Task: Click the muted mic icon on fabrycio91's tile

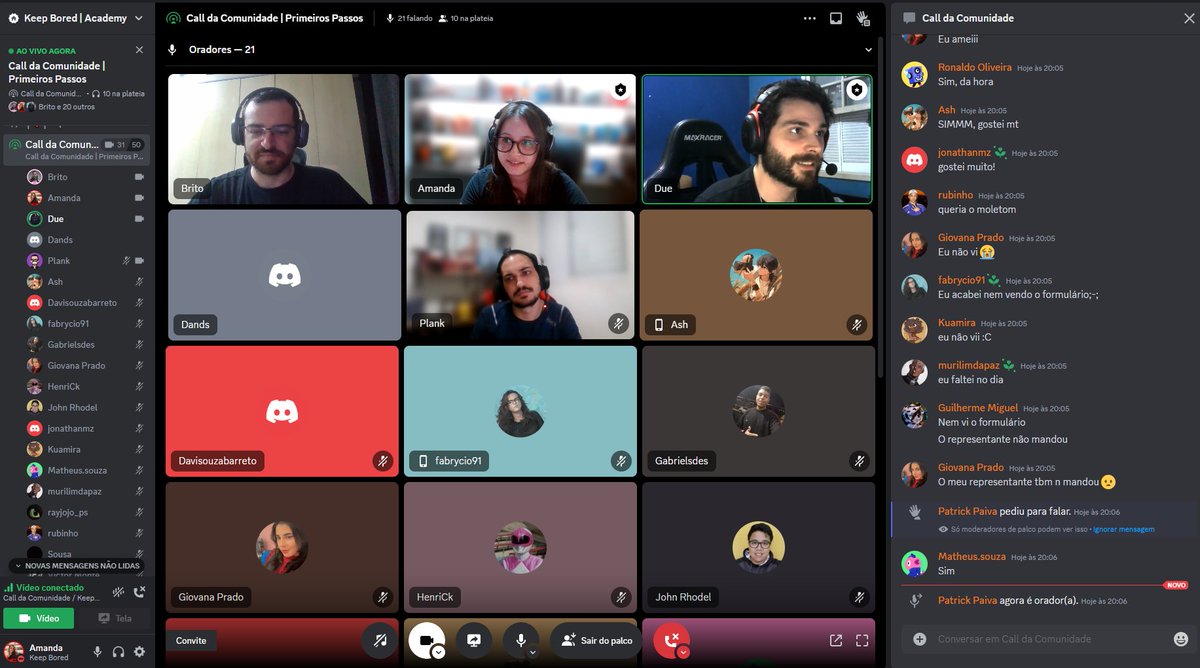Action: click(x=619, y=461)
